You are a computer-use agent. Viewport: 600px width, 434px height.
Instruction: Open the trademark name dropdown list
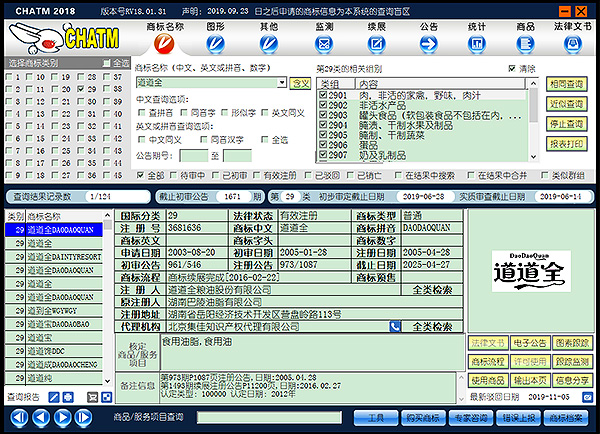281,83
